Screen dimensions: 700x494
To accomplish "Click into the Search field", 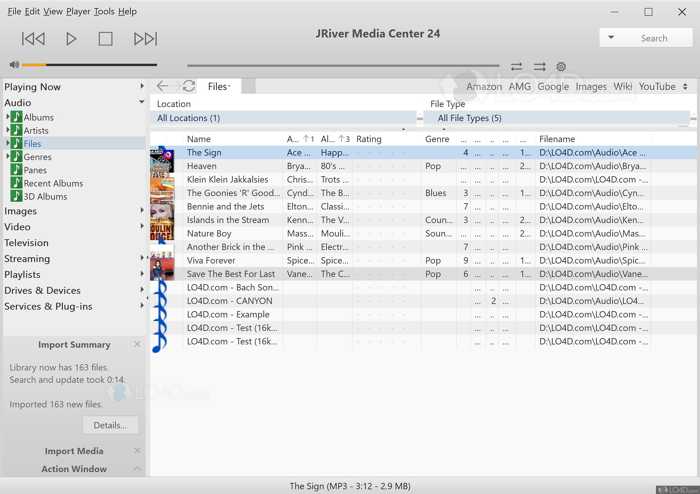I will tap(654, 38).
